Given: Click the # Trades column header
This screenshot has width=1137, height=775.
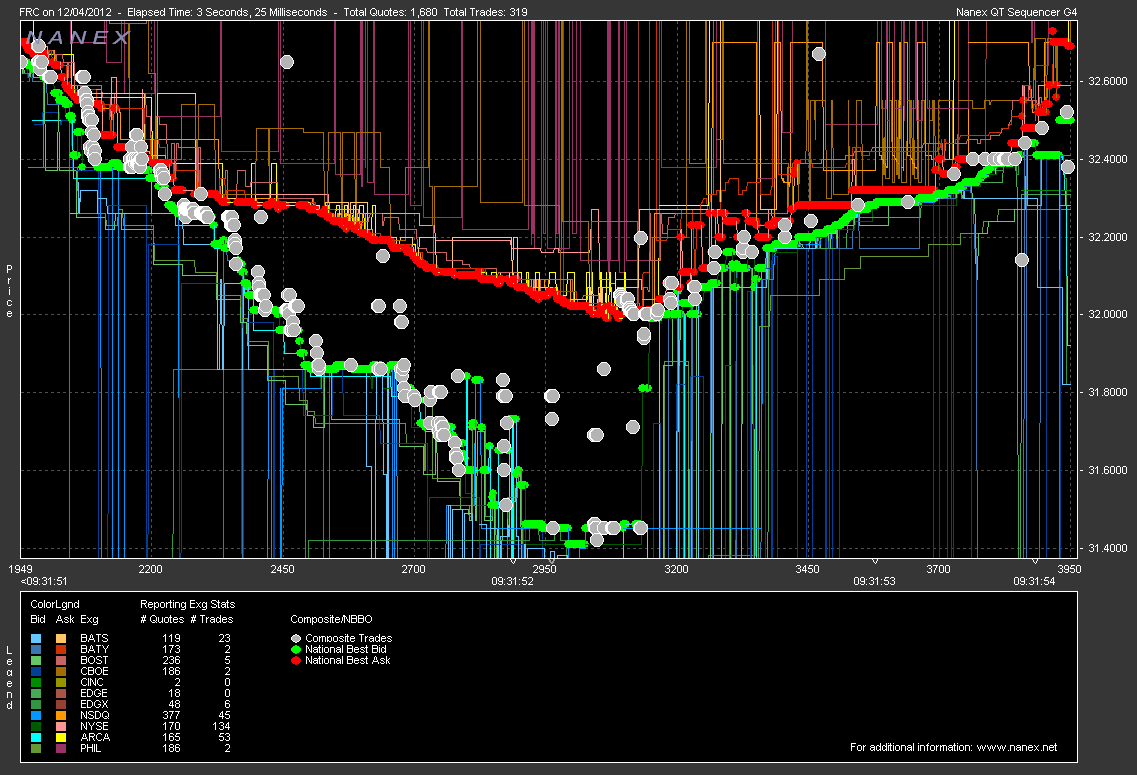Looking at the screenshot, I should [211, 619].
